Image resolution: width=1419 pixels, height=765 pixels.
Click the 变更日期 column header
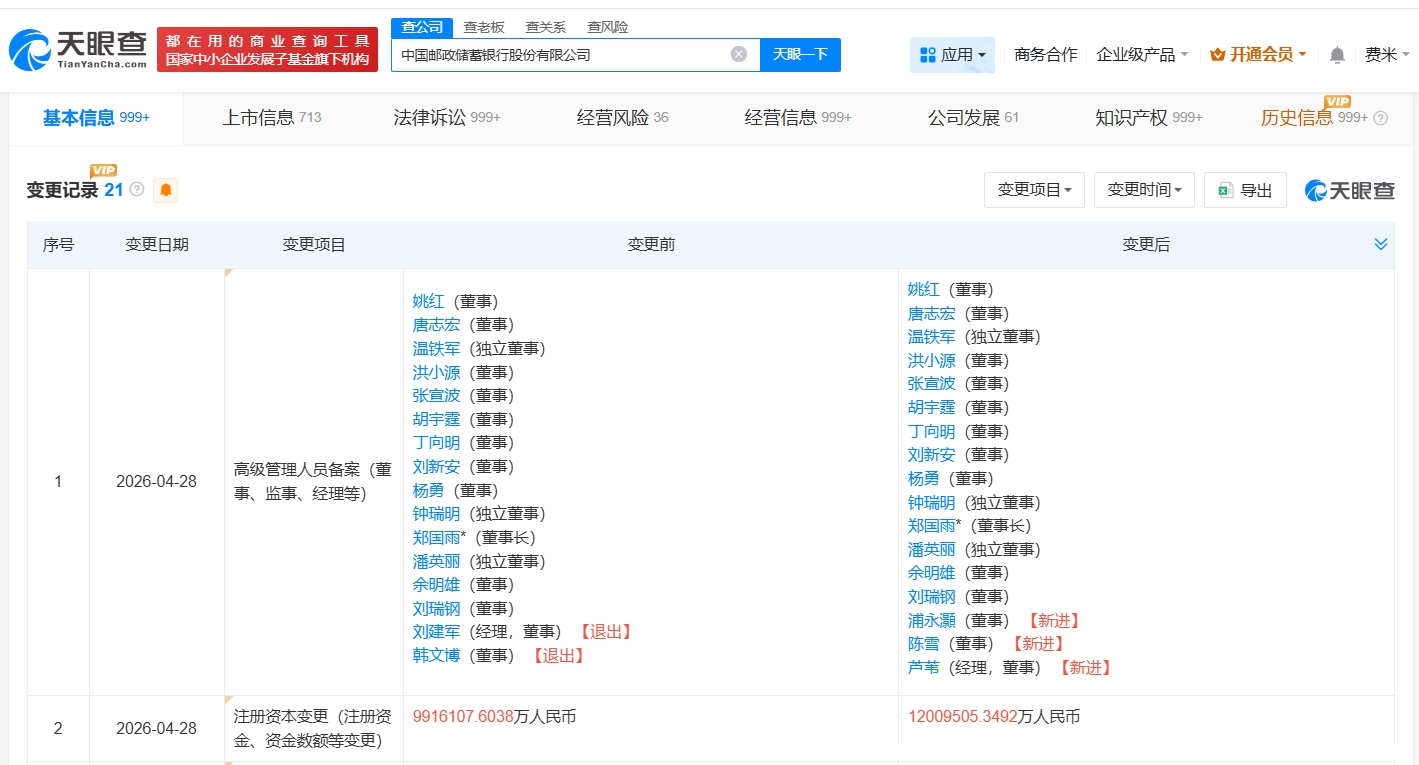157,245
